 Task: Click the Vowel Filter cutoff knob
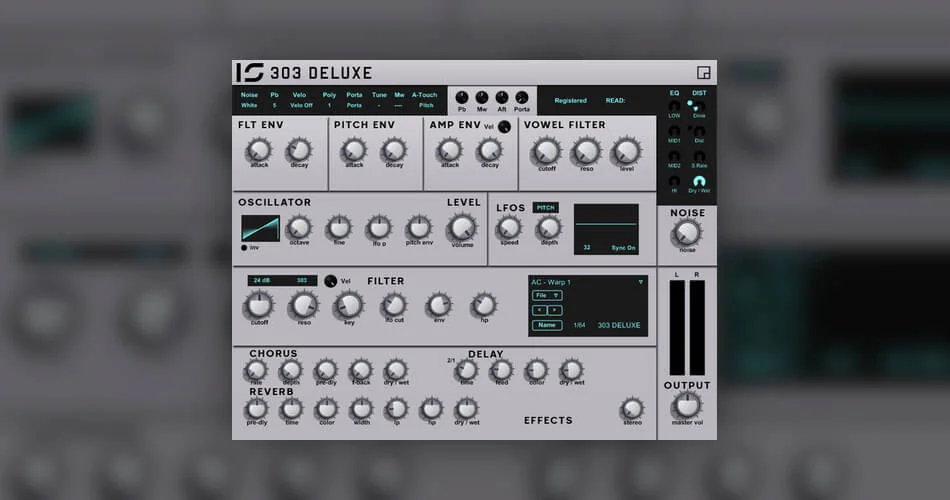pos(546,152)
